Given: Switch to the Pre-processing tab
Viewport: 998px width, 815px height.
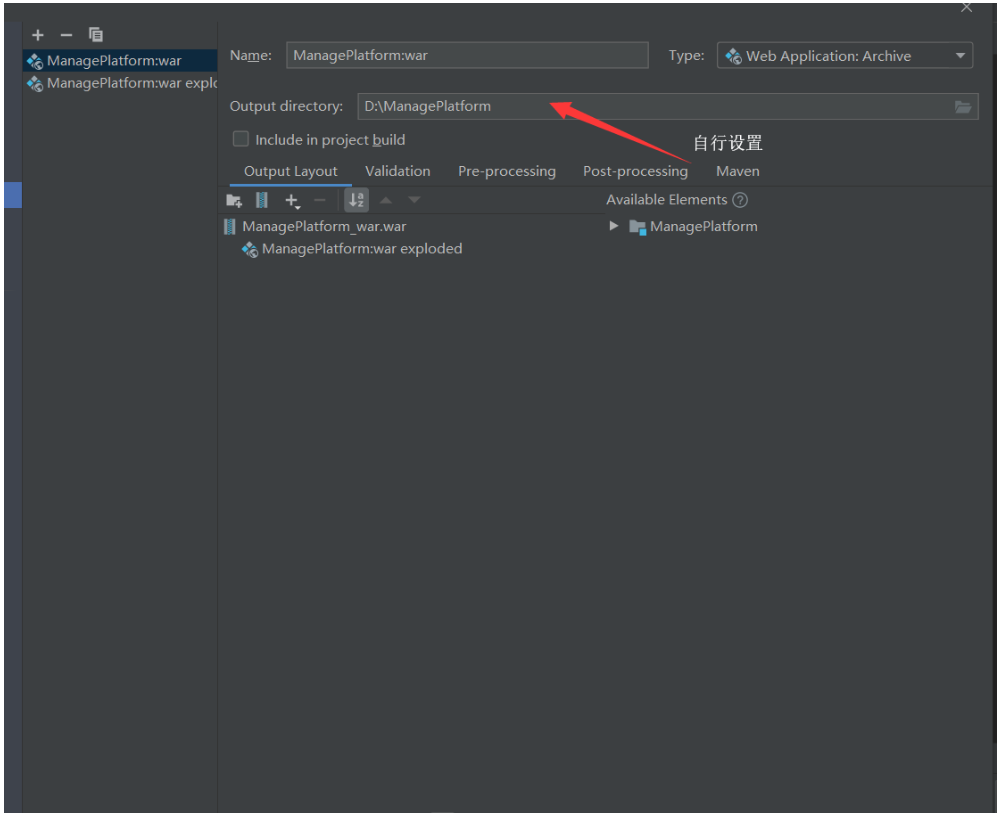Looking at the screenshot, I should coord(506,171).
